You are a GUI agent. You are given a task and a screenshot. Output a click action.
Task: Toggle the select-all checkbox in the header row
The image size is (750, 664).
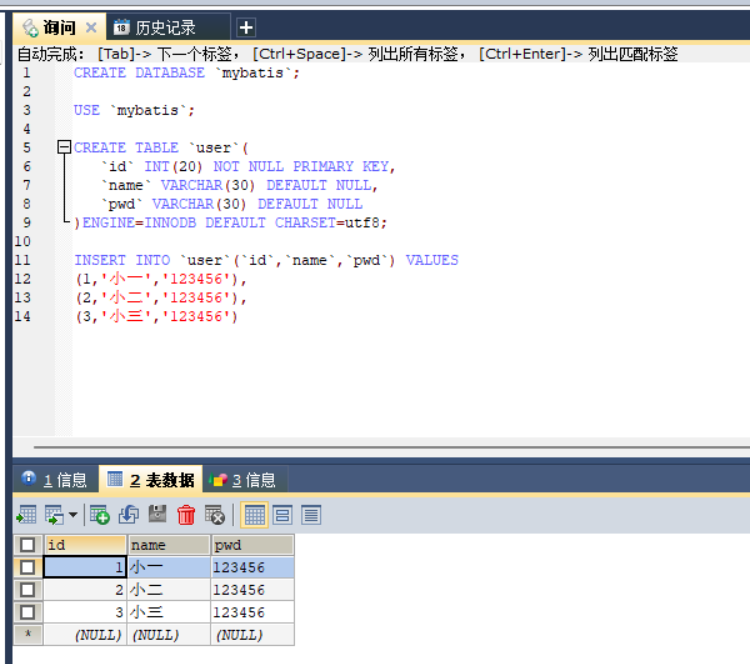point(28,545)
